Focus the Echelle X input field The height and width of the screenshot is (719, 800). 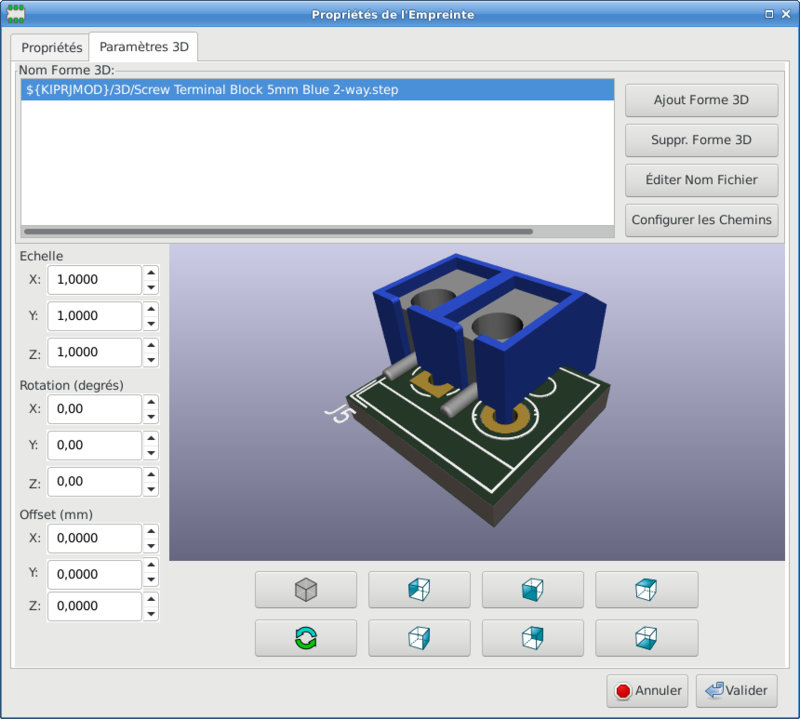pyautogui.click(x=94, y=280)
